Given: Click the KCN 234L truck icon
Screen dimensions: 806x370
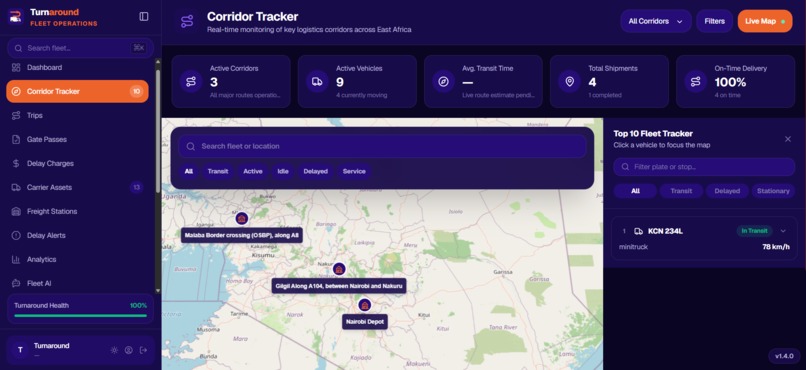Looking at the screenshot, I should tap(638, 231).
